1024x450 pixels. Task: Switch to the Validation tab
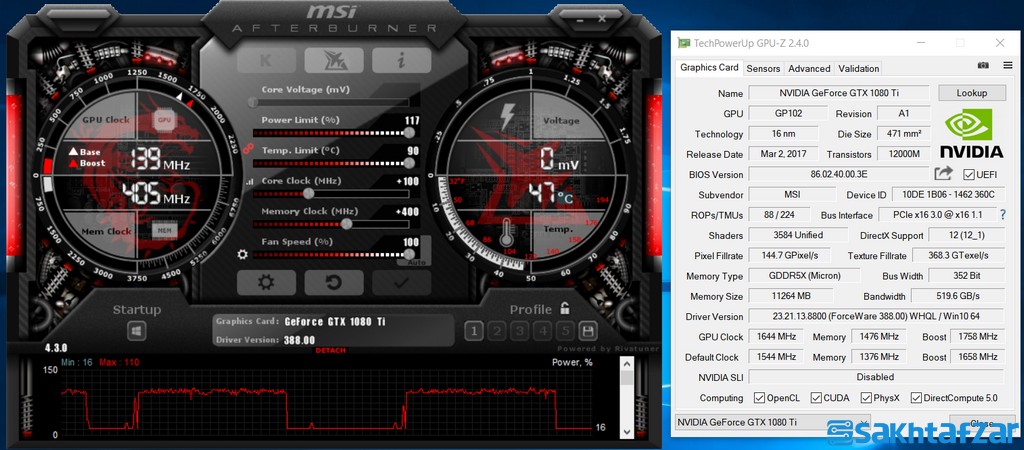pyautogui.click(x=858, y=69)
